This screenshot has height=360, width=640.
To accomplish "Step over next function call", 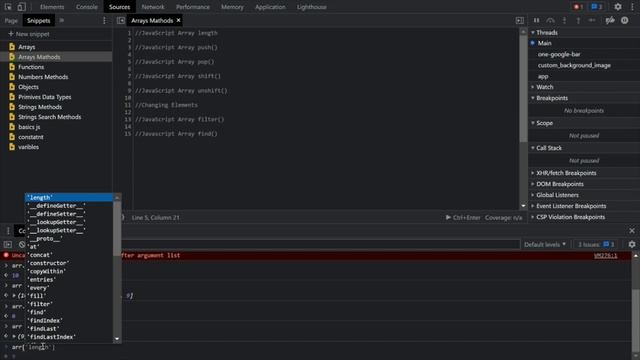I will (x=551, y=20).
